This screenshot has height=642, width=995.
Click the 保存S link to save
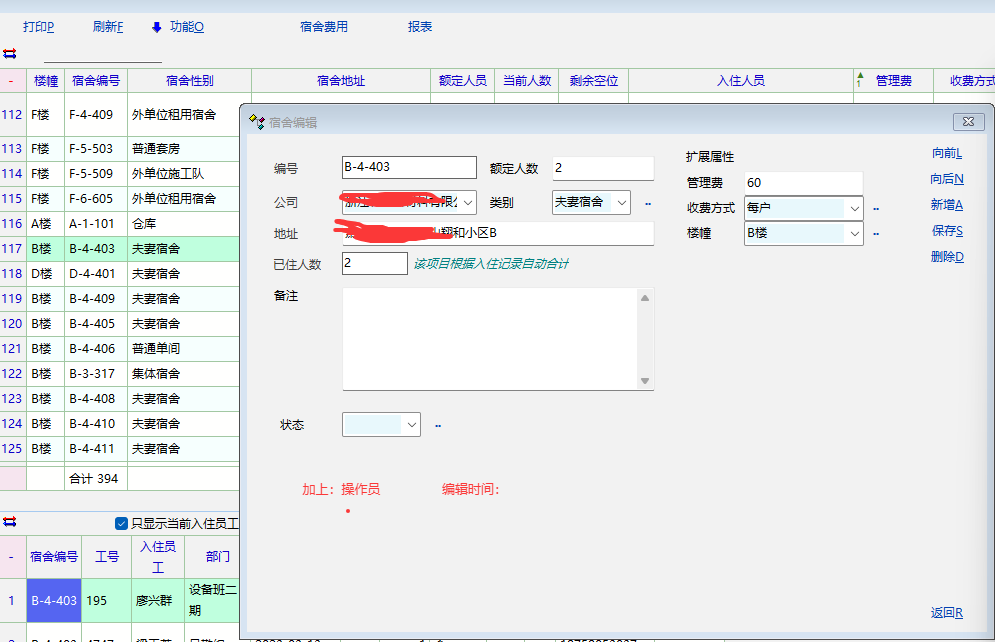(x=946, y=231)
